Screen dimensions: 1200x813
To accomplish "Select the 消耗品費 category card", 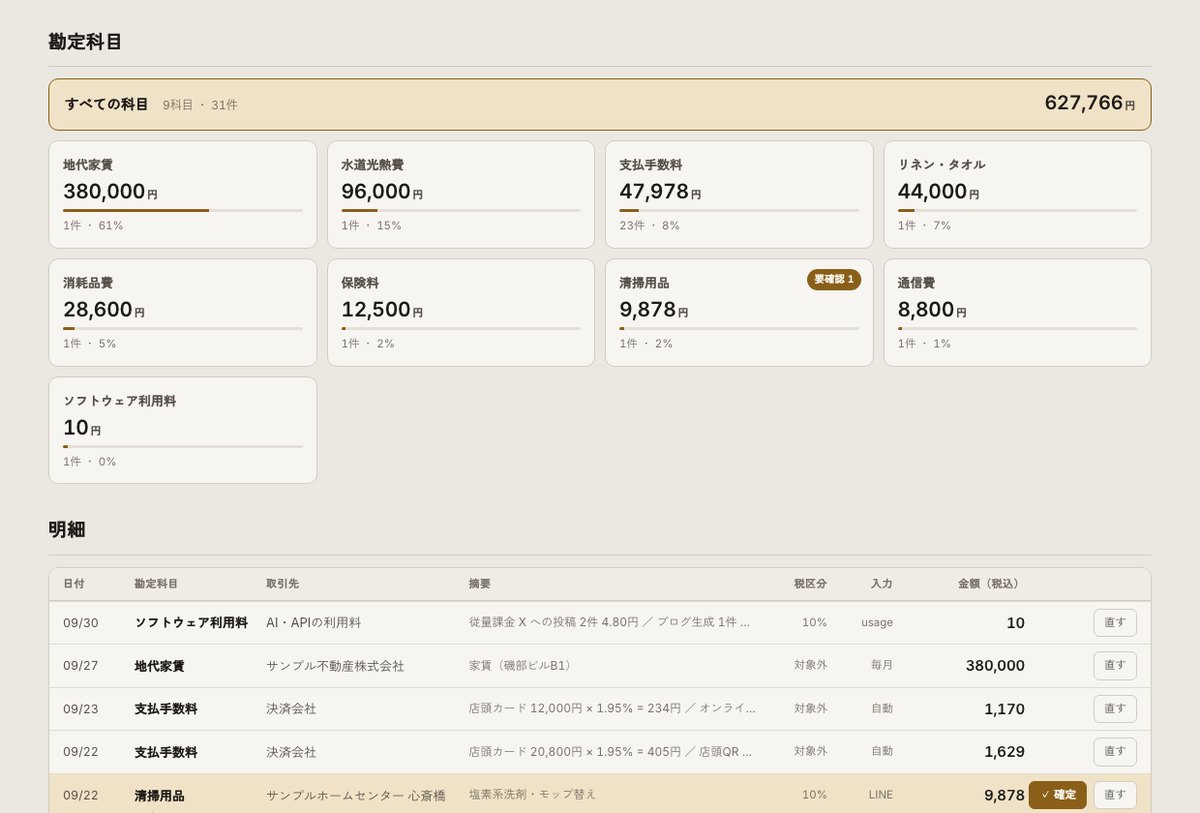I will (183, 312).
